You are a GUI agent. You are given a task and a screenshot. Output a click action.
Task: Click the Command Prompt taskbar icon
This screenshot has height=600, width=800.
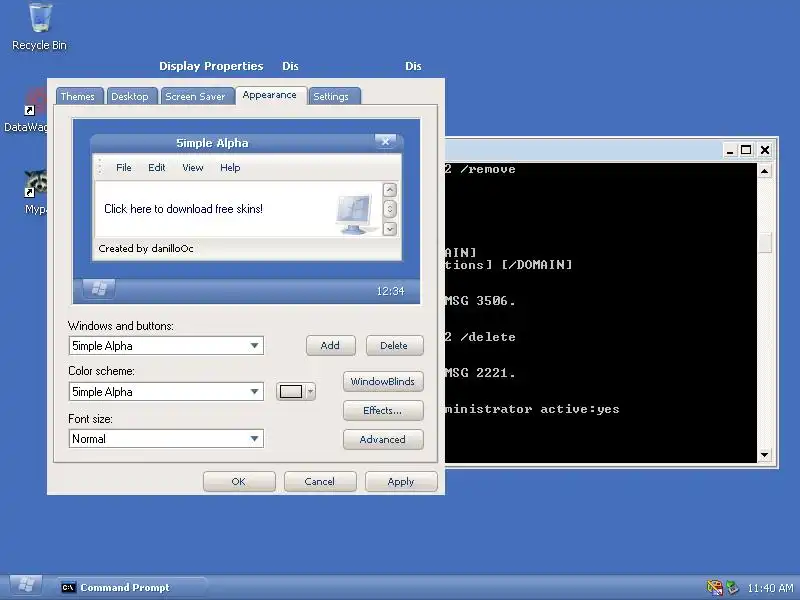click(x=68, y=587)
